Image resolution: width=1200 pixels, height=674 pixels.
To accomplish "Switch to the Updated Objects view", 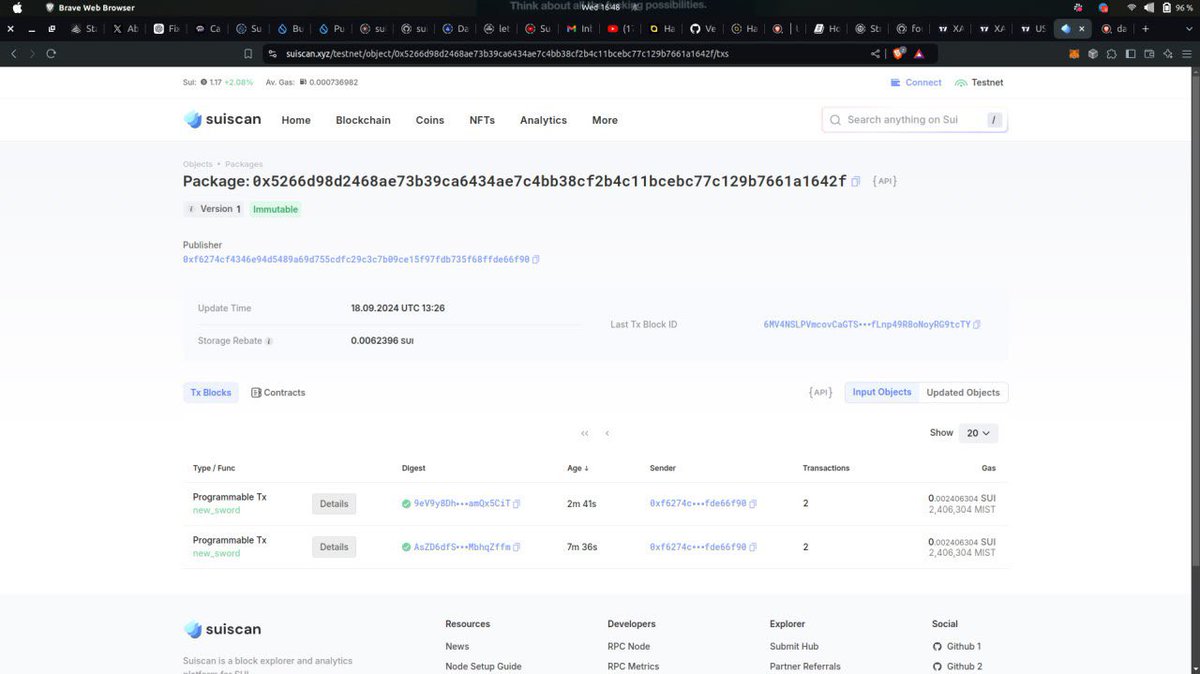I will 962,392.
